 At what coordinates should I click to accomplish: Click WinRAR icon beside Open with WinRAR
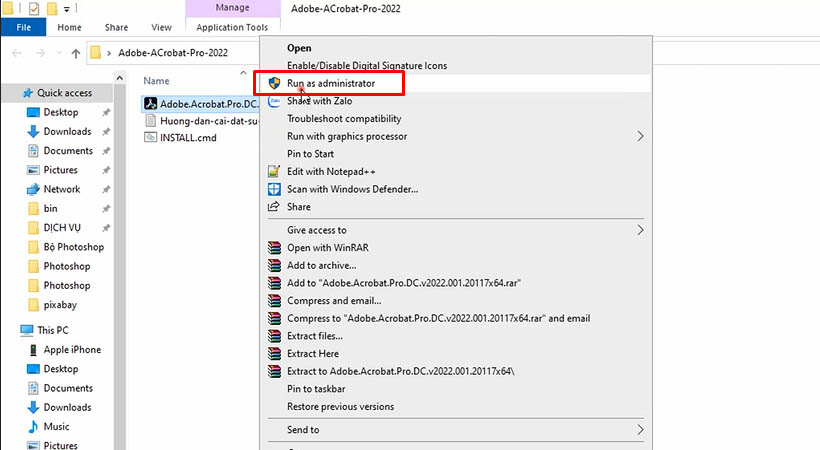pyautogui.click(x=274, y=248)
